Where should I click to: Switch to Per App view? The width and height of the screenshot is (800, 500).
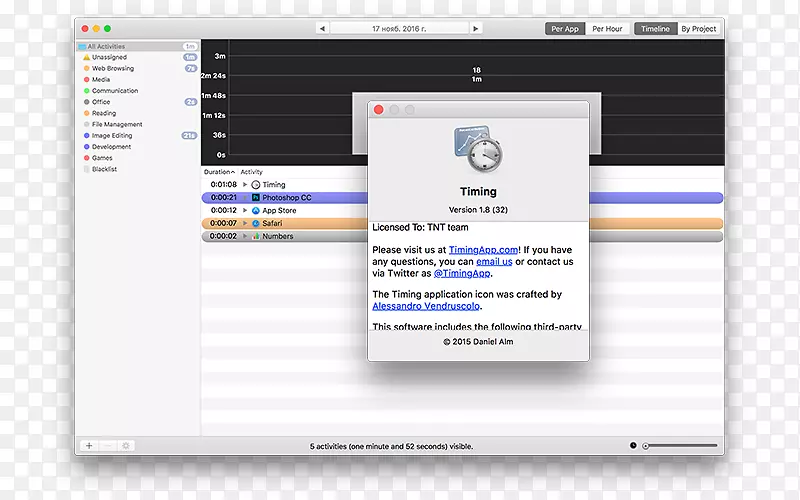point(565,29)
